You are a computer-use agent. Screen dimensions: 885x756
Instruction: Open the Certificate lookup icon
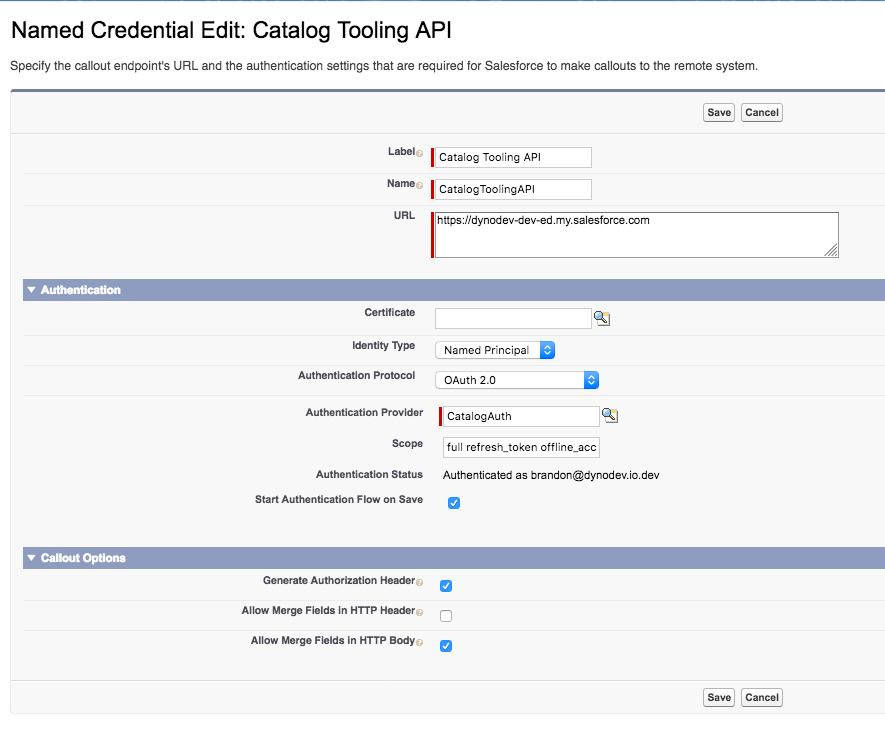click(602, 318)
